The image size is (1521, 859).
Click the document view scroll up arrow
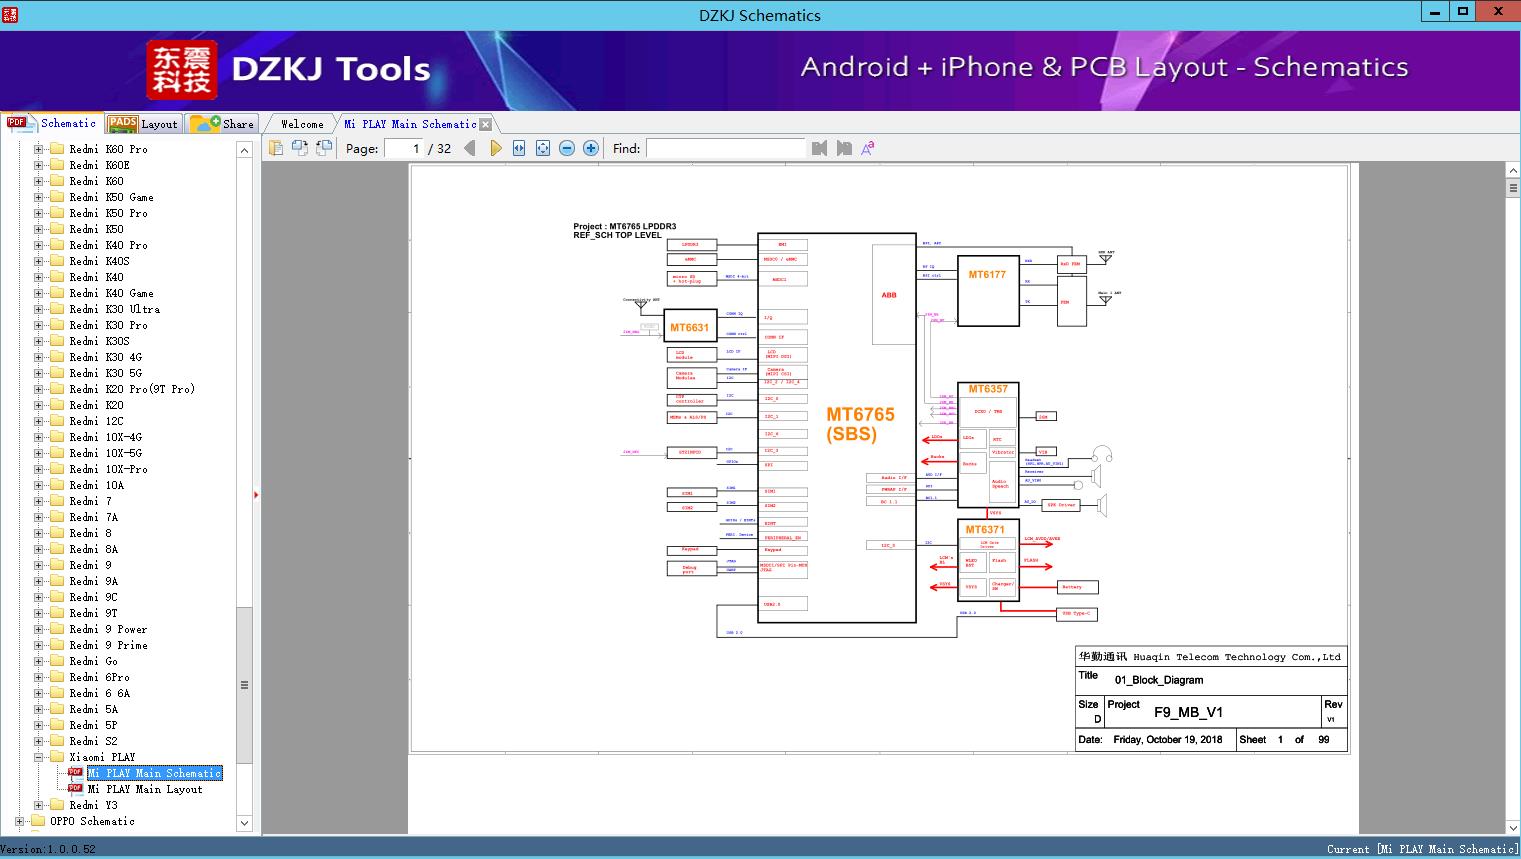point(1513,171)
